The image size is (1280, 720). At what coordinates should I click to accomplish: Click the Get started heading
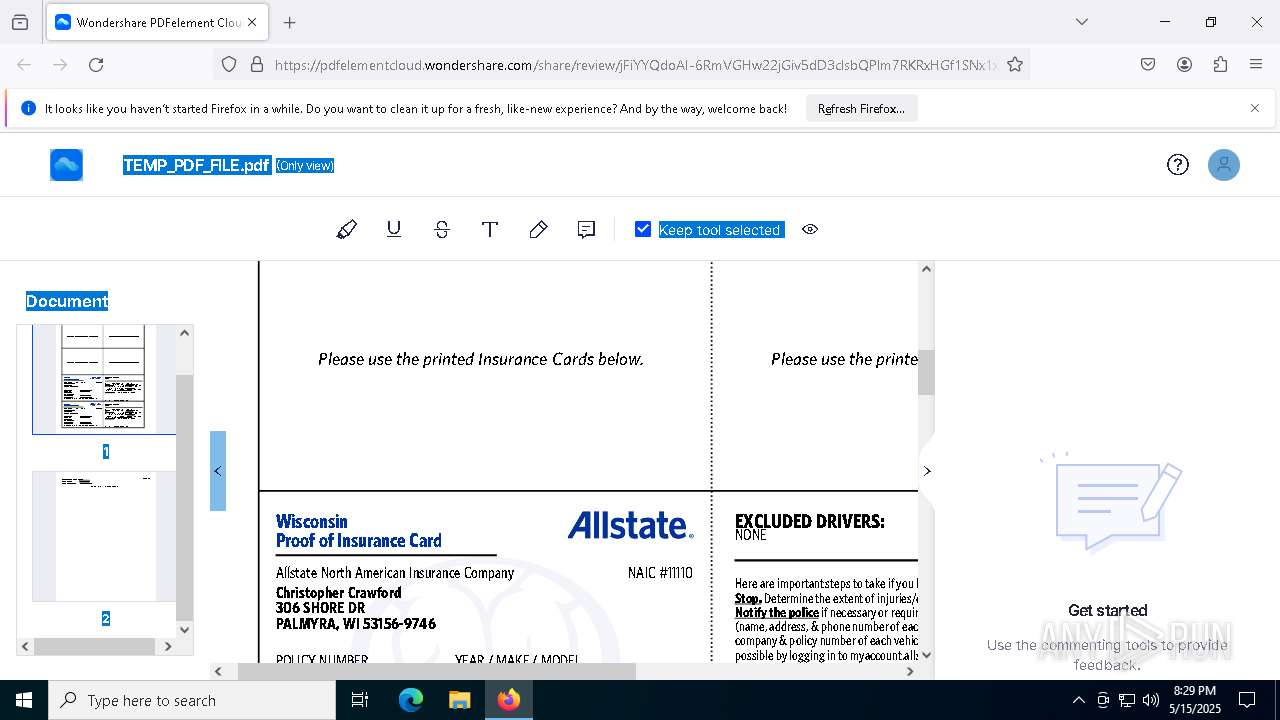click(1107, 610)
